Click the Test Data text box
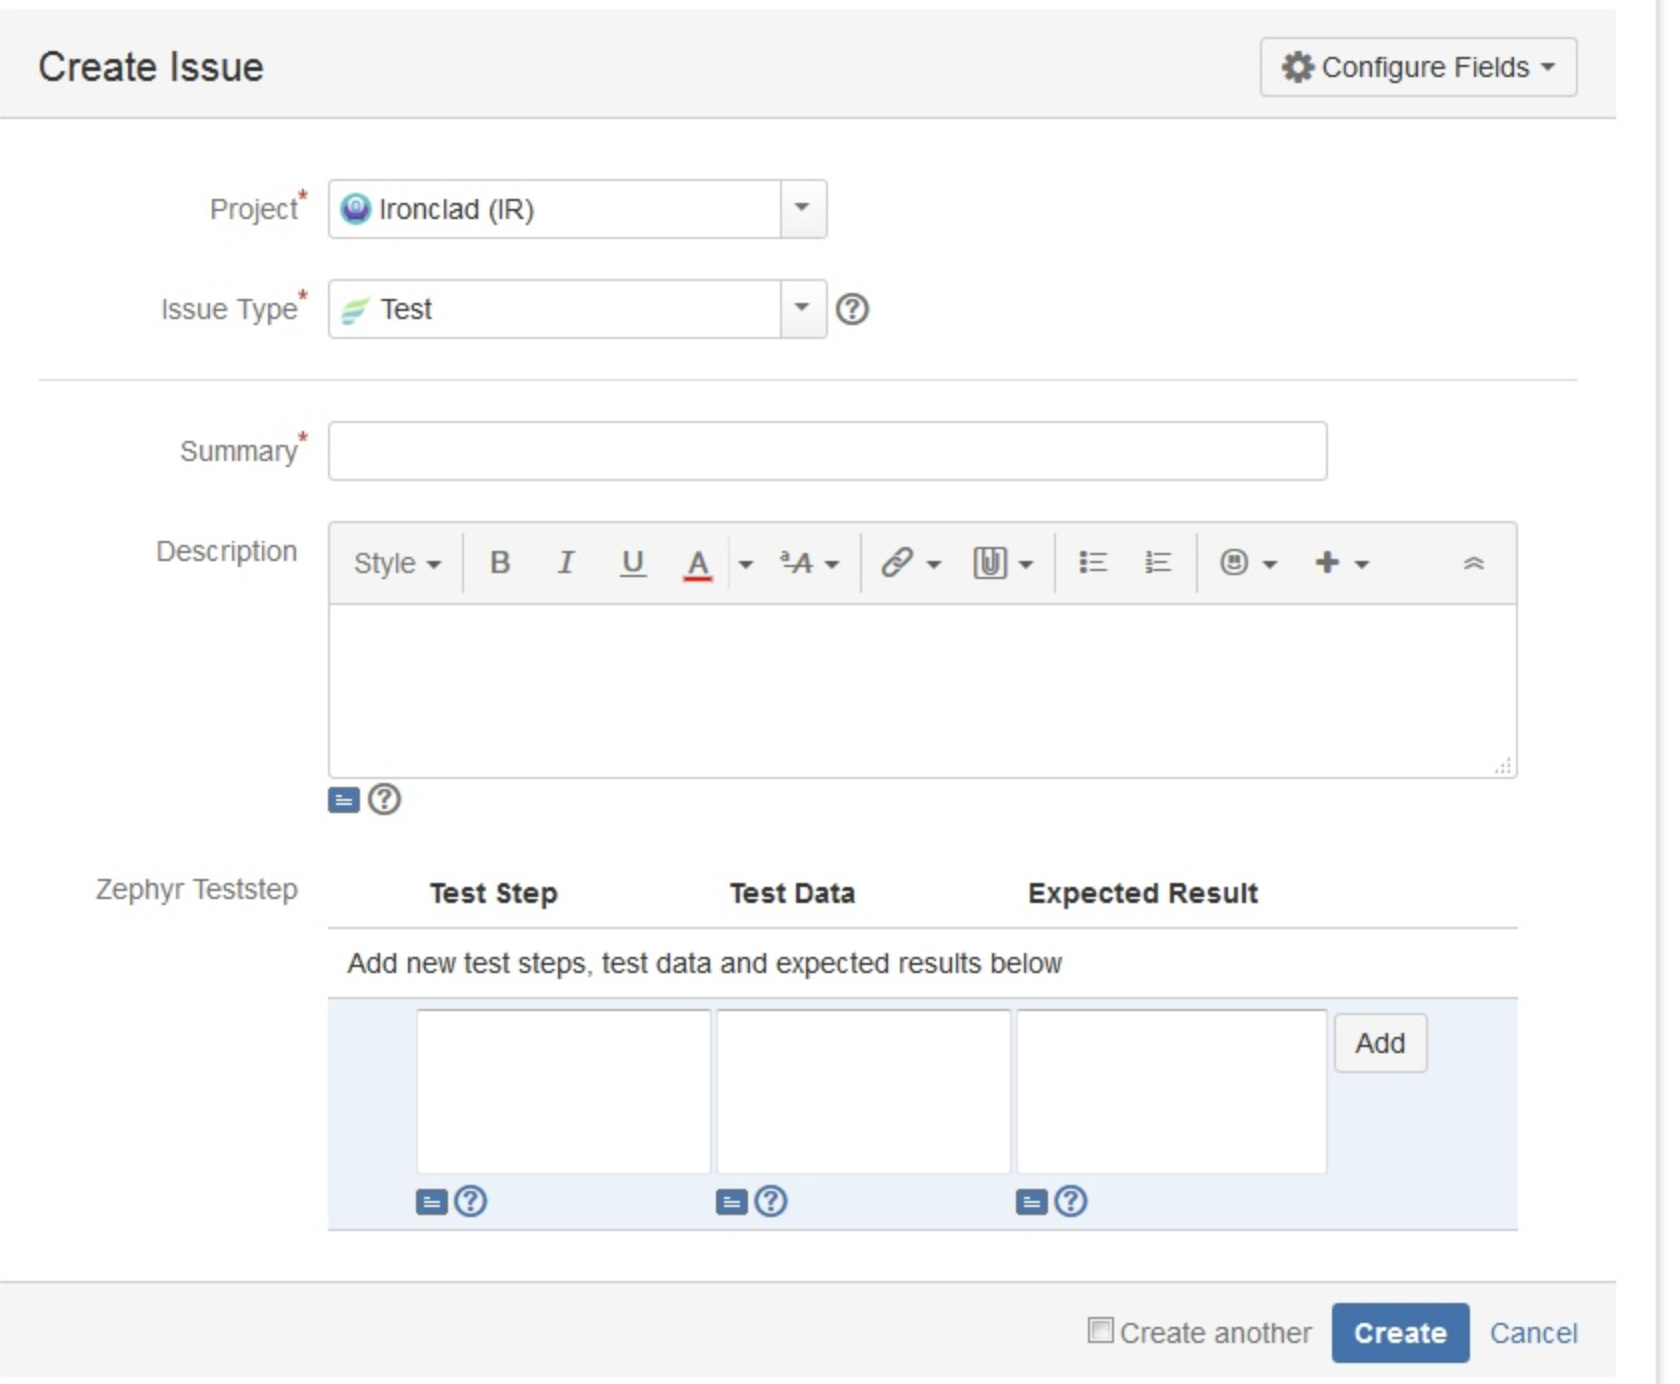 coord(863,1091)
